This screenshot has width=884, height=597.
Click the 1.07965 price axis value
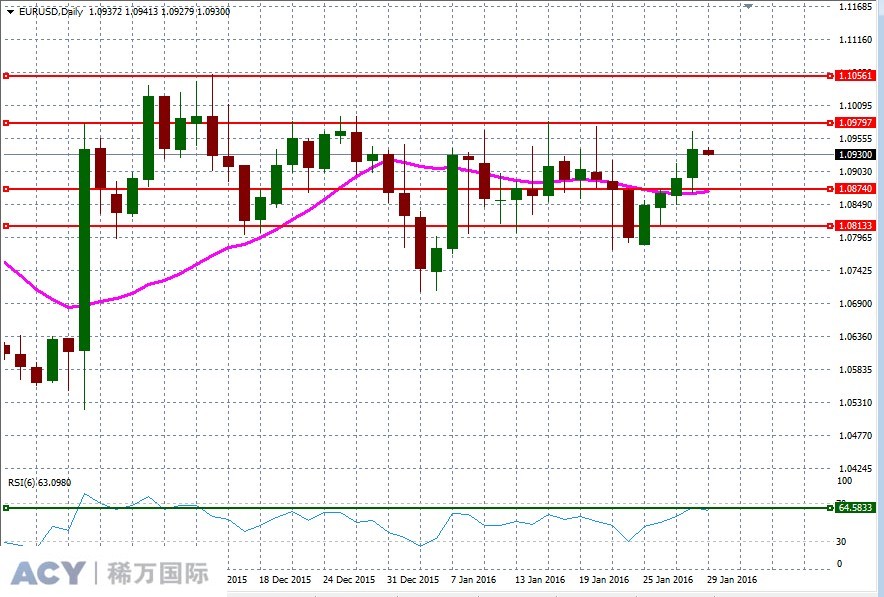click(855, 237)
